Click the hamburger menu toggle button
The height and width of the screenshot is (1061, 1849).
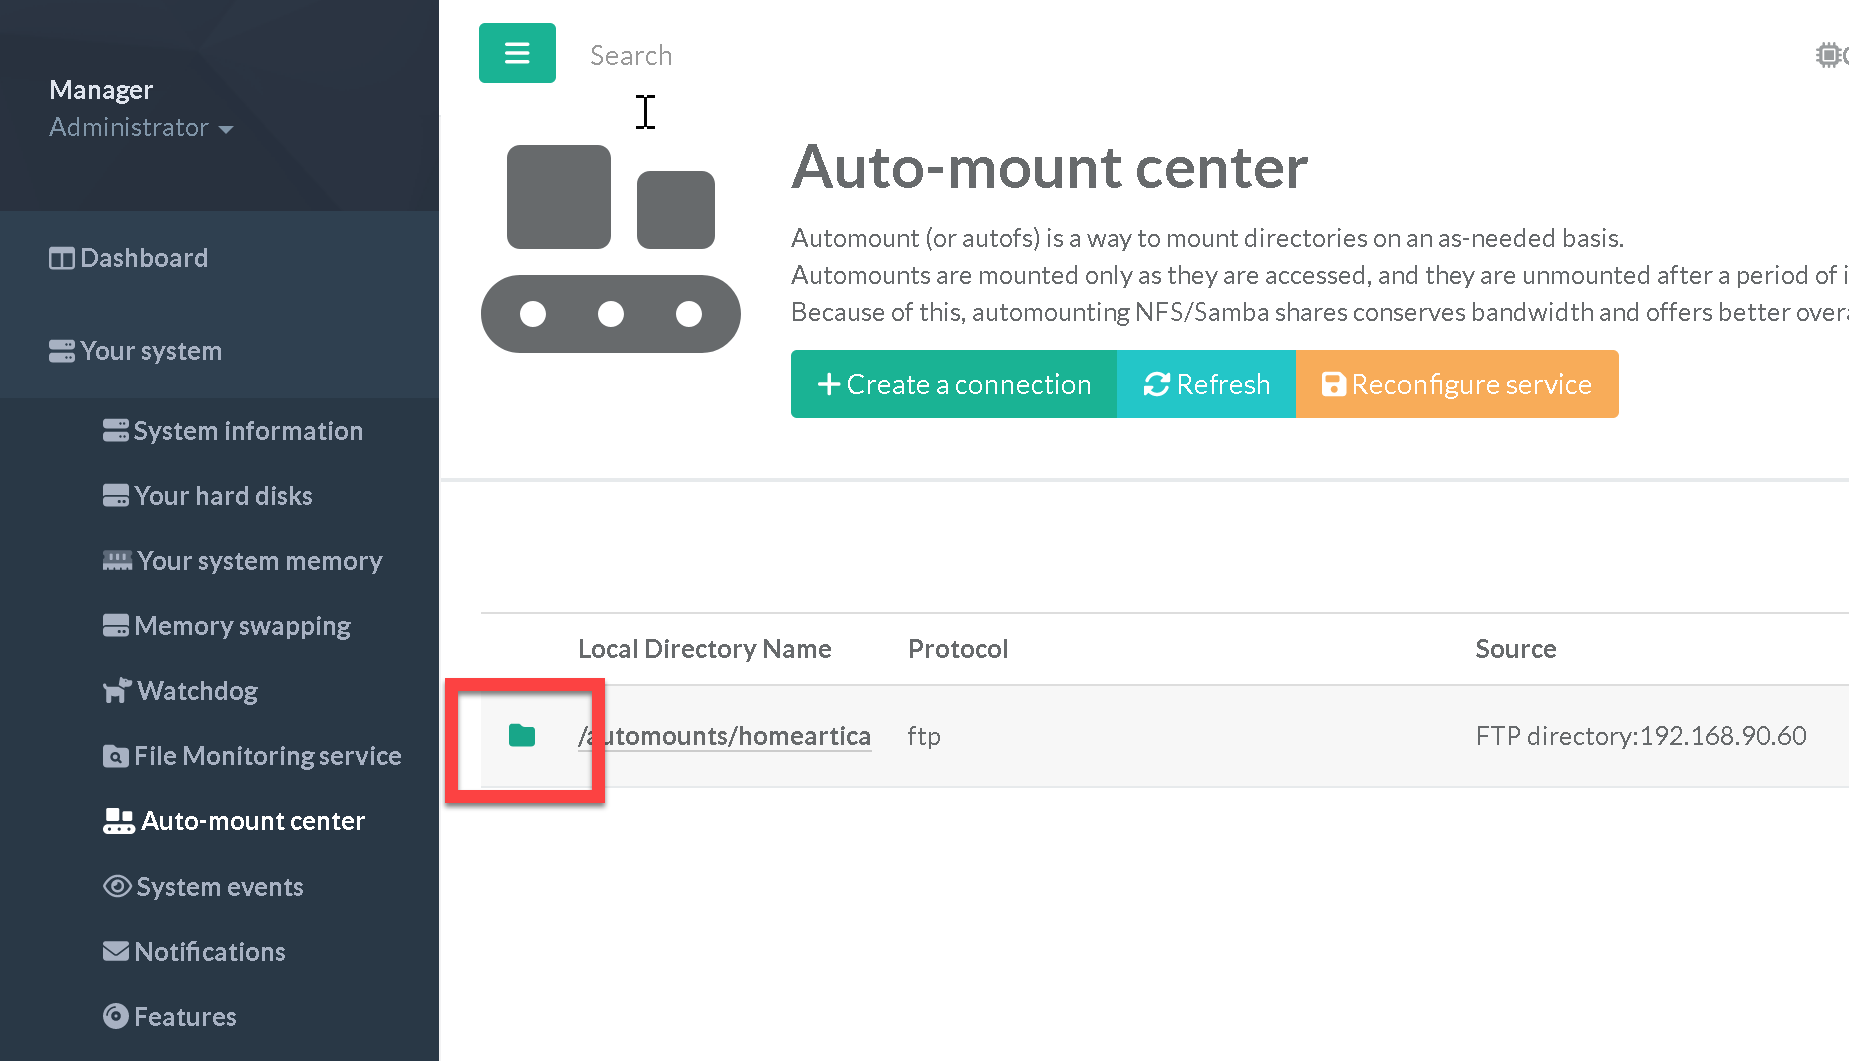(x=517, y=53)
